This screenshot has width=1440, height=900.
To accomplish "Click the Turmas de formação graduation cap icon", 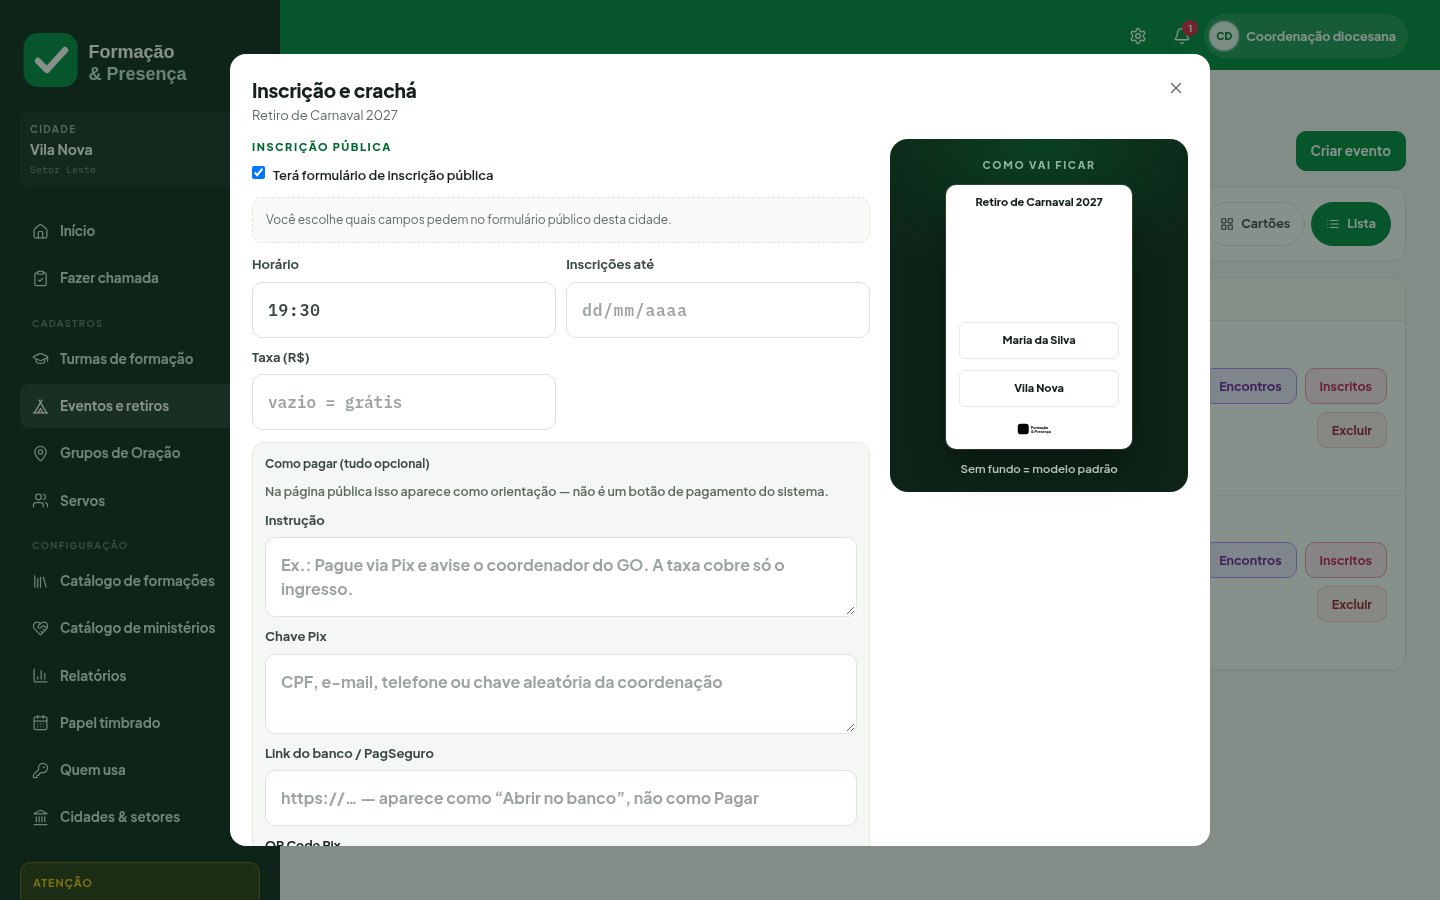I will click(41, 359).
